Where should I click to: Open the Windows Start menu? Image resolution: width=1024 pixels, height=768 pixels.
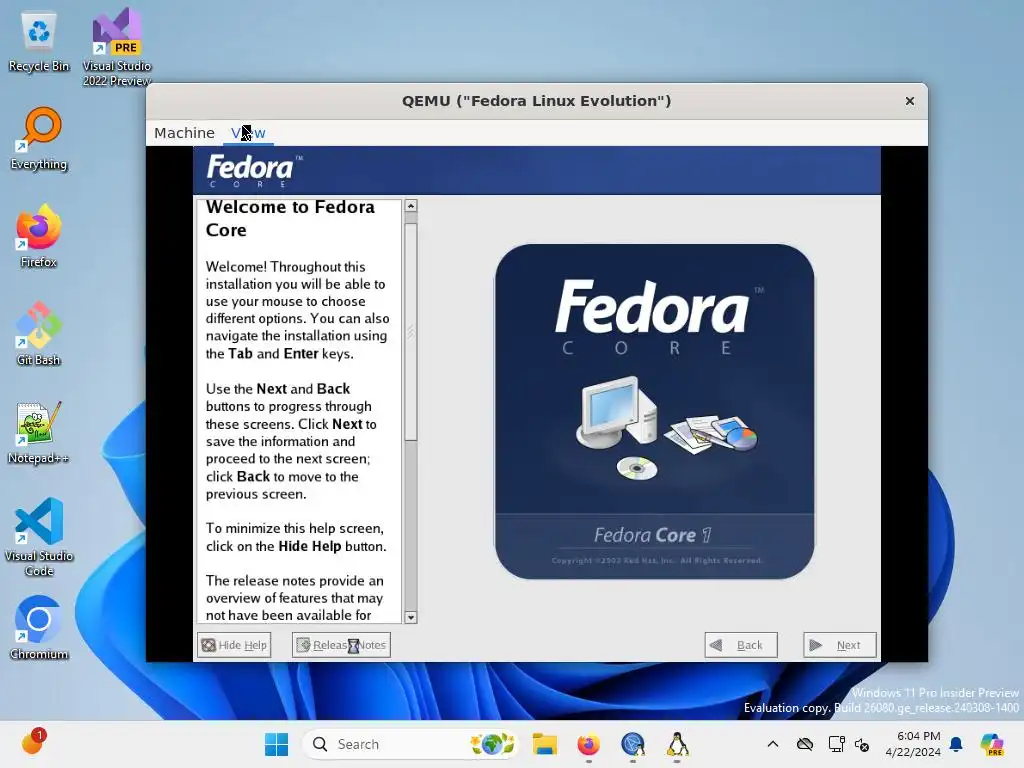[x=276, y=744]
